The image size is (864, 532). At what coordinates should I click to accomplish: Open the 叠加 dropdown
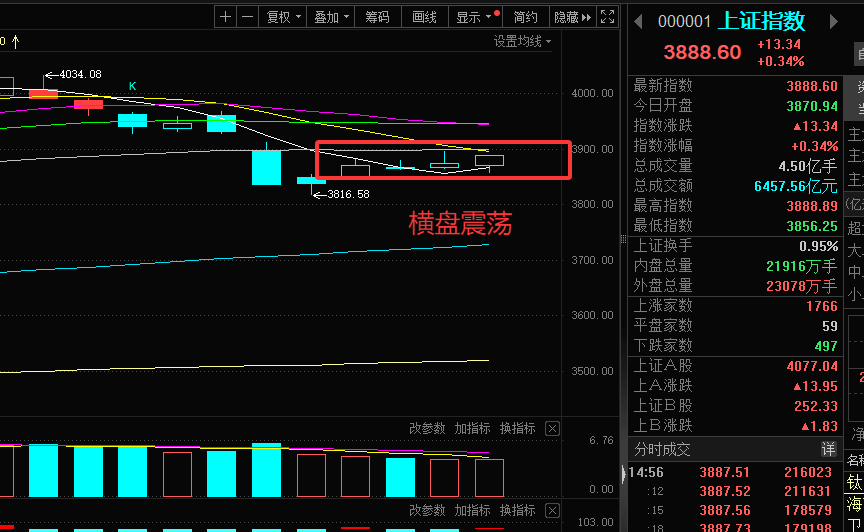click(331, 17)
